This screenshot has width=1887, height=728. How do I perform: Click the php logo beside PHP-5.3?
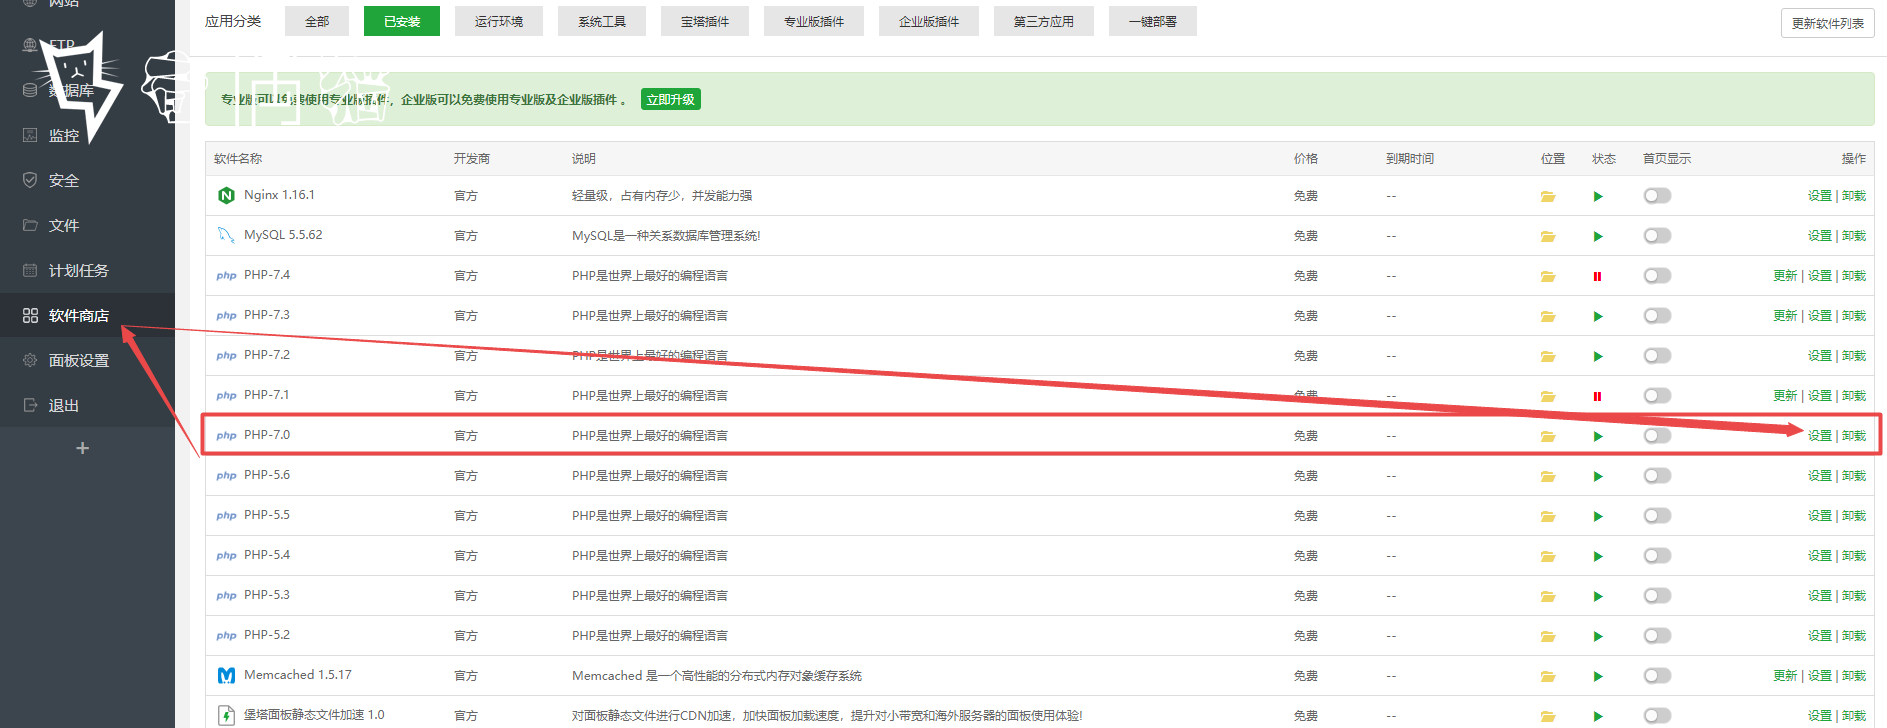(x=226, y=595)
